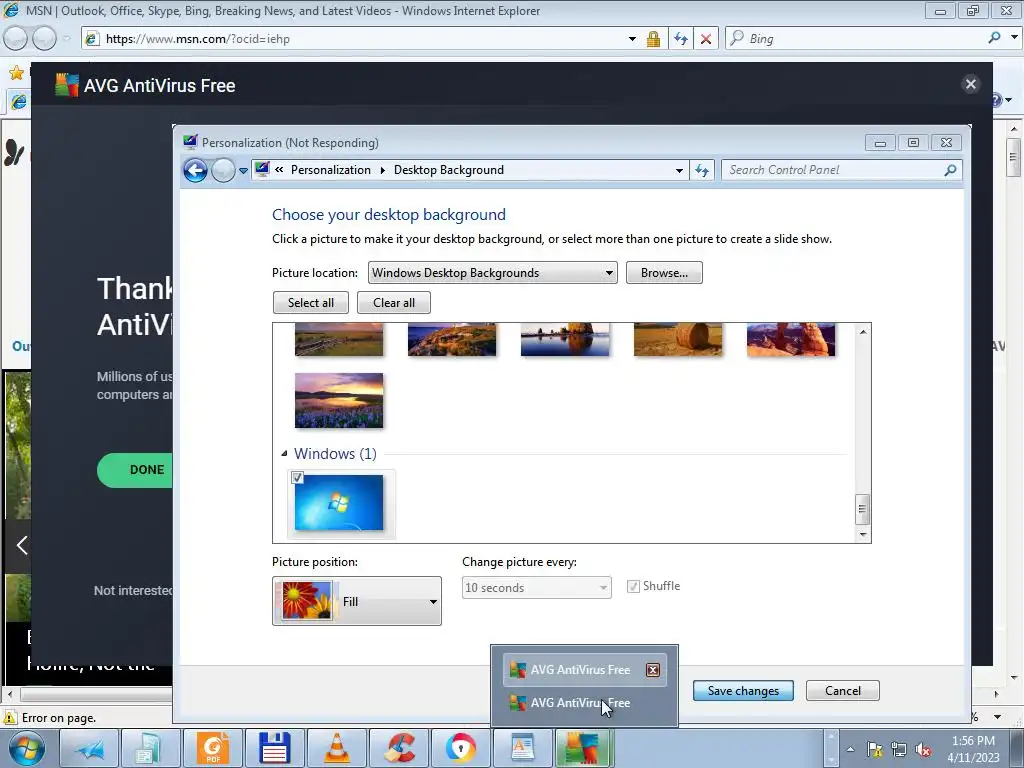Click the Internet Explorer address bar URL

pyautogui.click(x=197, y=39)
